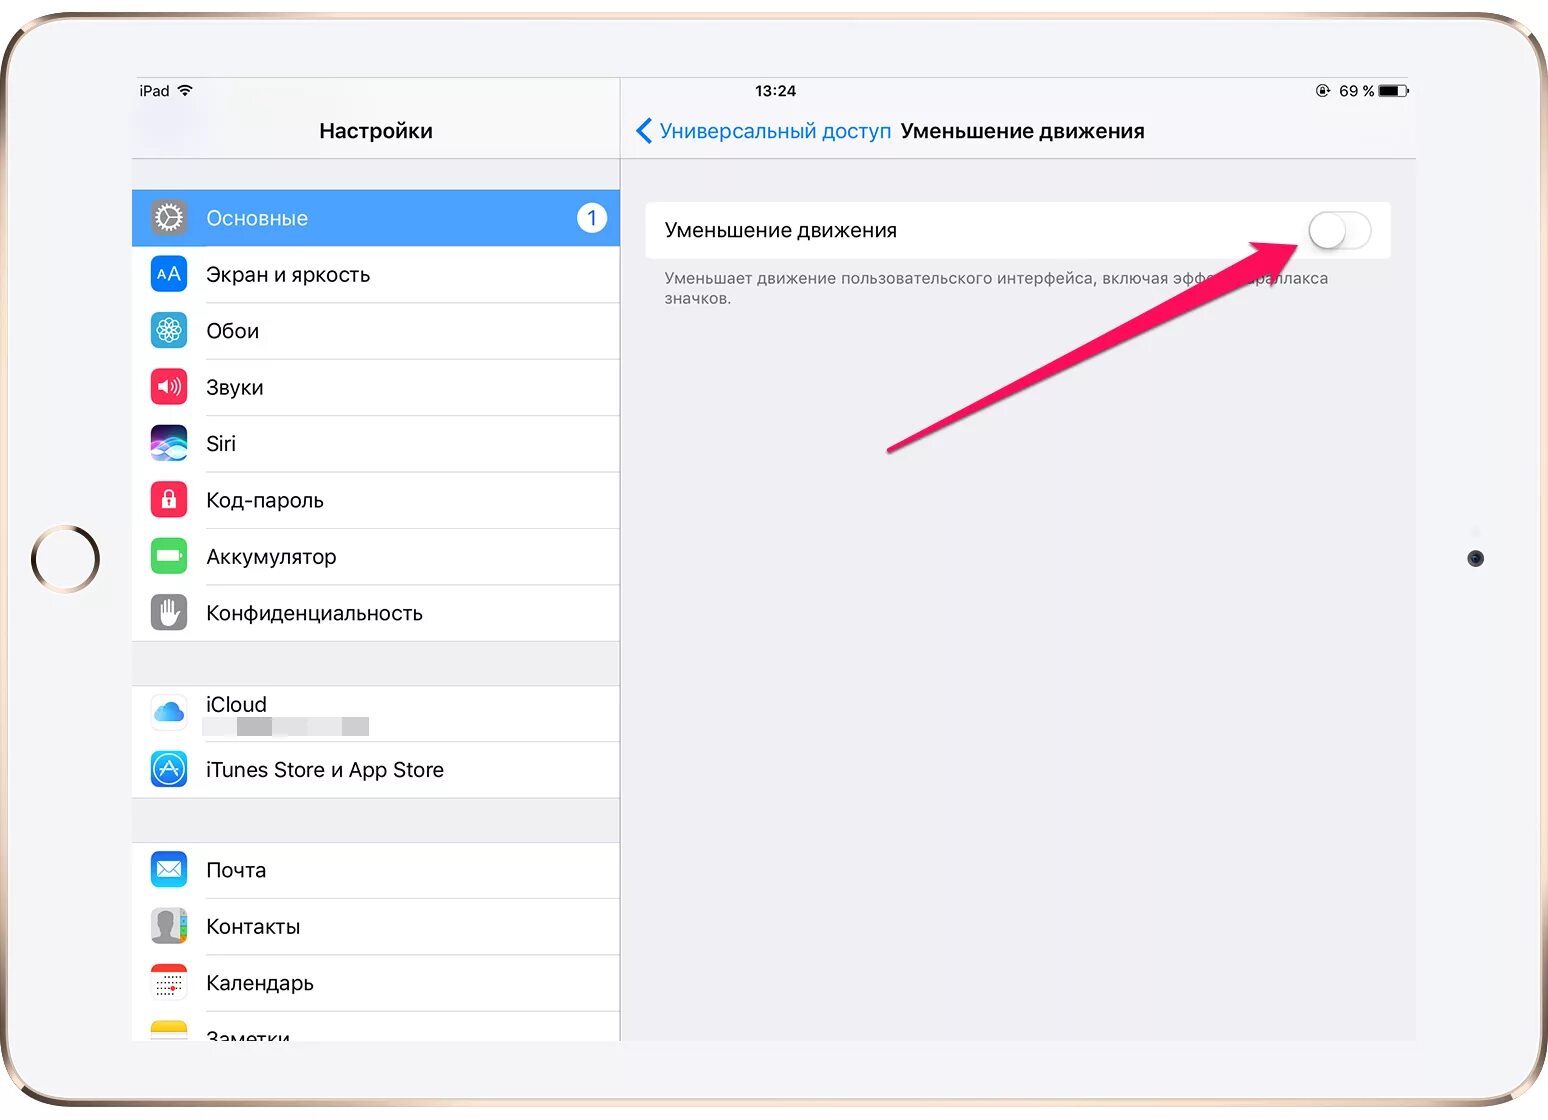Open the Обои wallpaper flower icon
Image resolution: width=1548 pixels, height=1120 pixels.
(169, 331)
